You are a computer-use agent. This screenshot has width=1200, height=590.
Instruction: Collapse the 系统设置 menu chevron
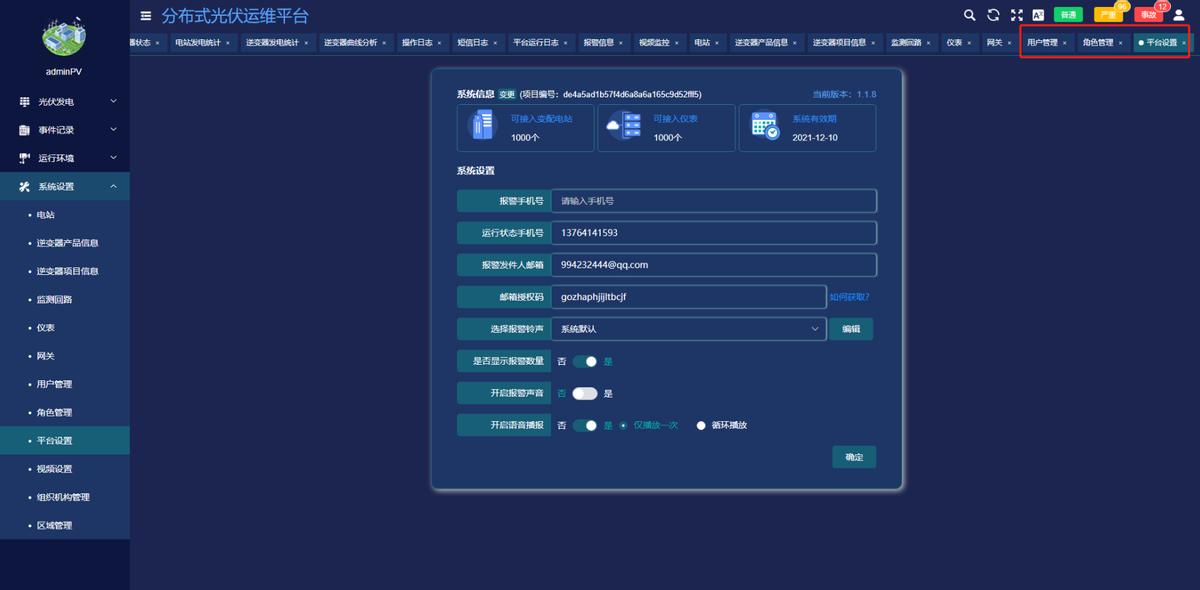click(x=113, y=187)
